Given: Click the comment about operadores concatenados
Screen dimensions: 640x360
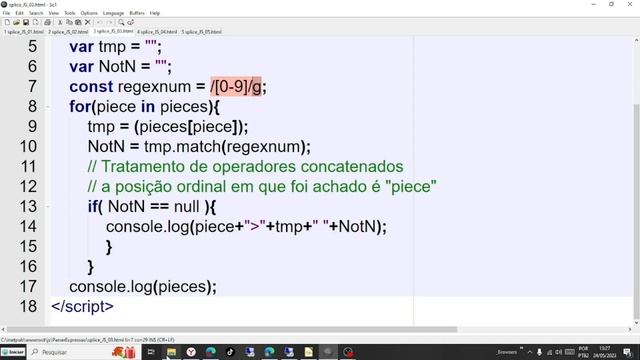Looking at the screenshot, I should tap(245, 167).
